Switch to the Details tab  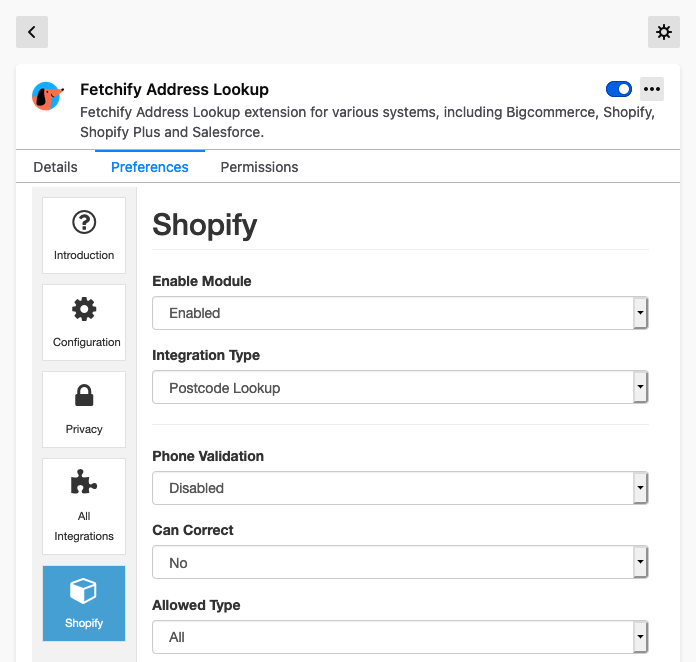55,167
